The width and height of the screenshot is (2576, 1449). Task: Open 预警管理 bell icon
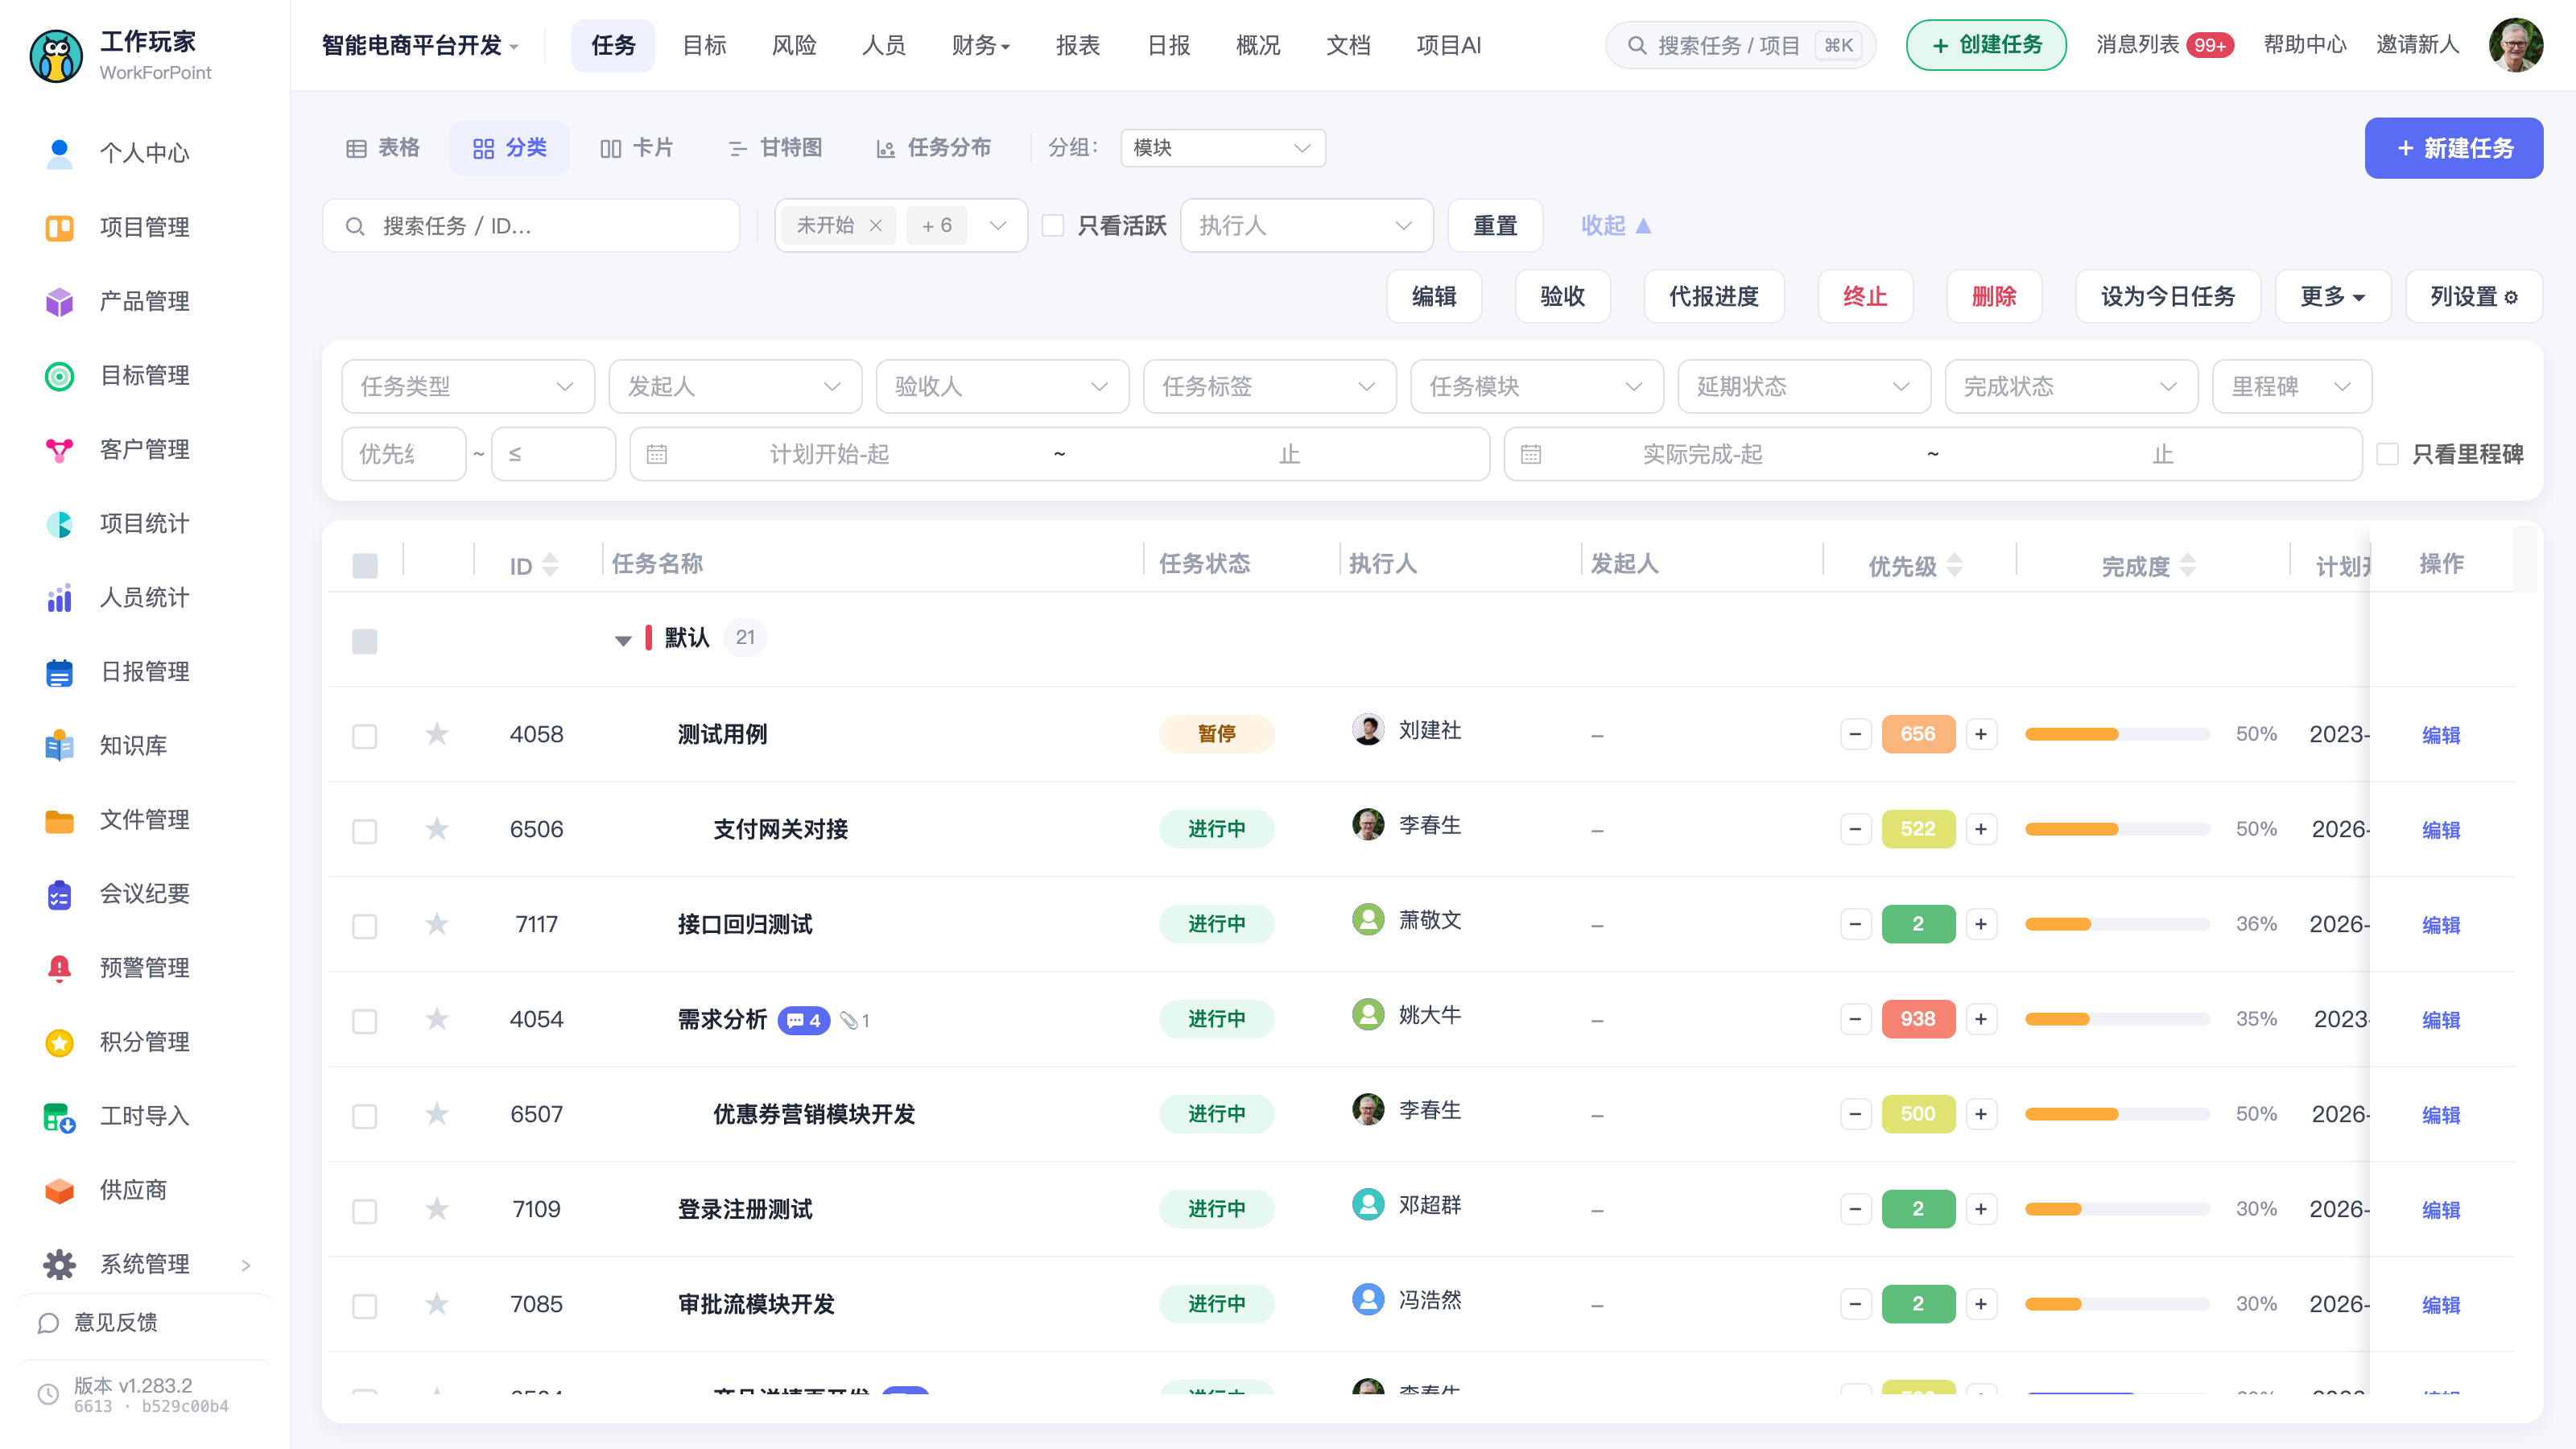(x=59, y=967)
